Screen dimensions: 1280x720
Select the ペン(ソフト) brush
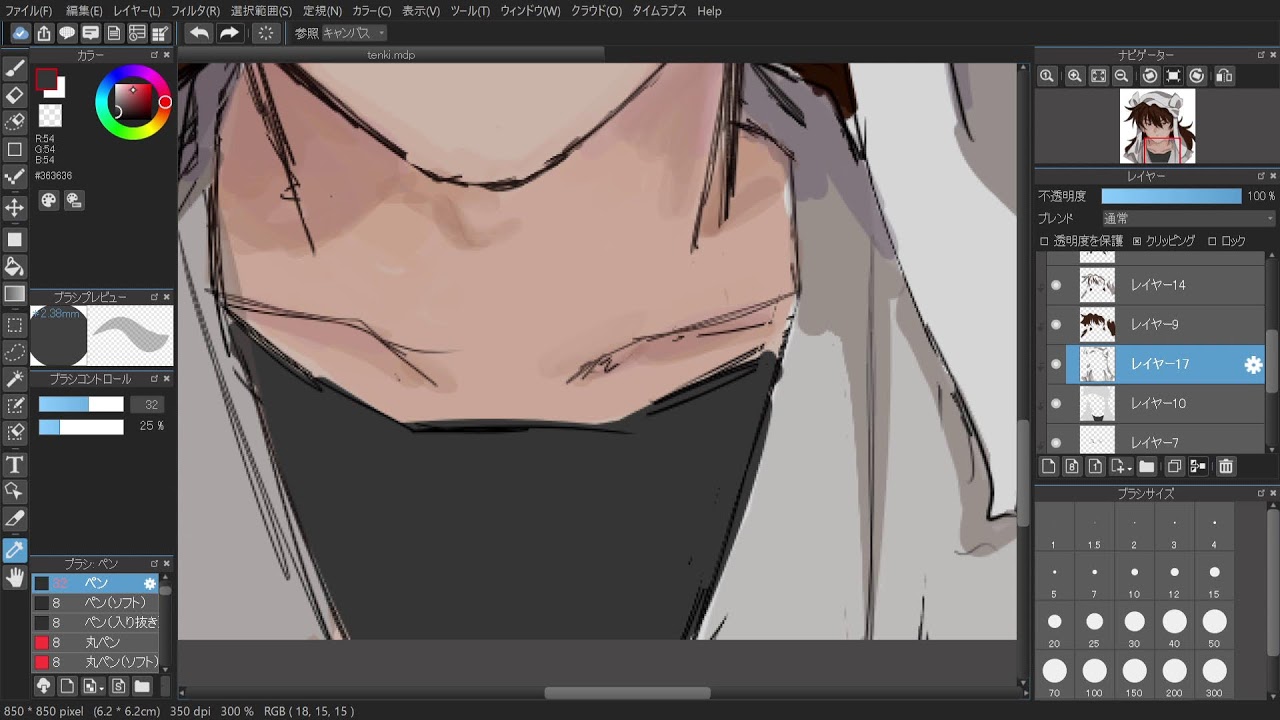point(96,603)
